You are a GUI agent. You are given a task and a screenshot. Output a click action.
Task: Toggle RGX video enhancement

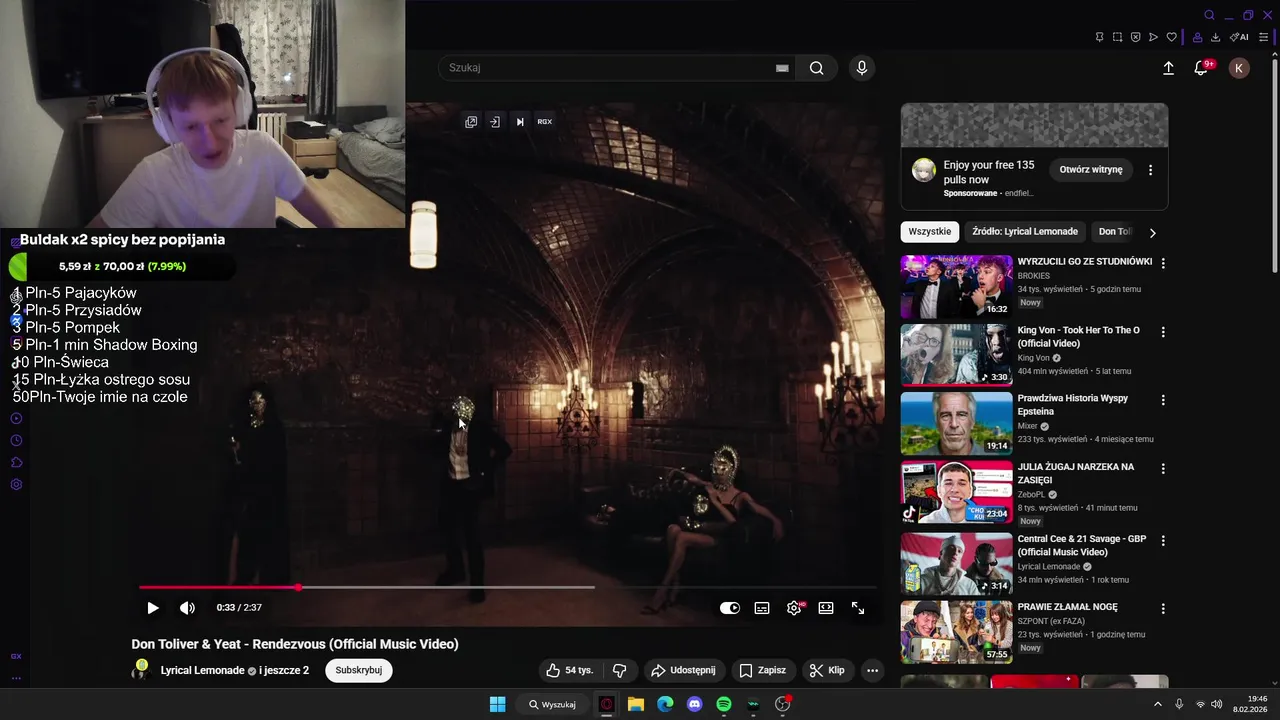(545, 122)
